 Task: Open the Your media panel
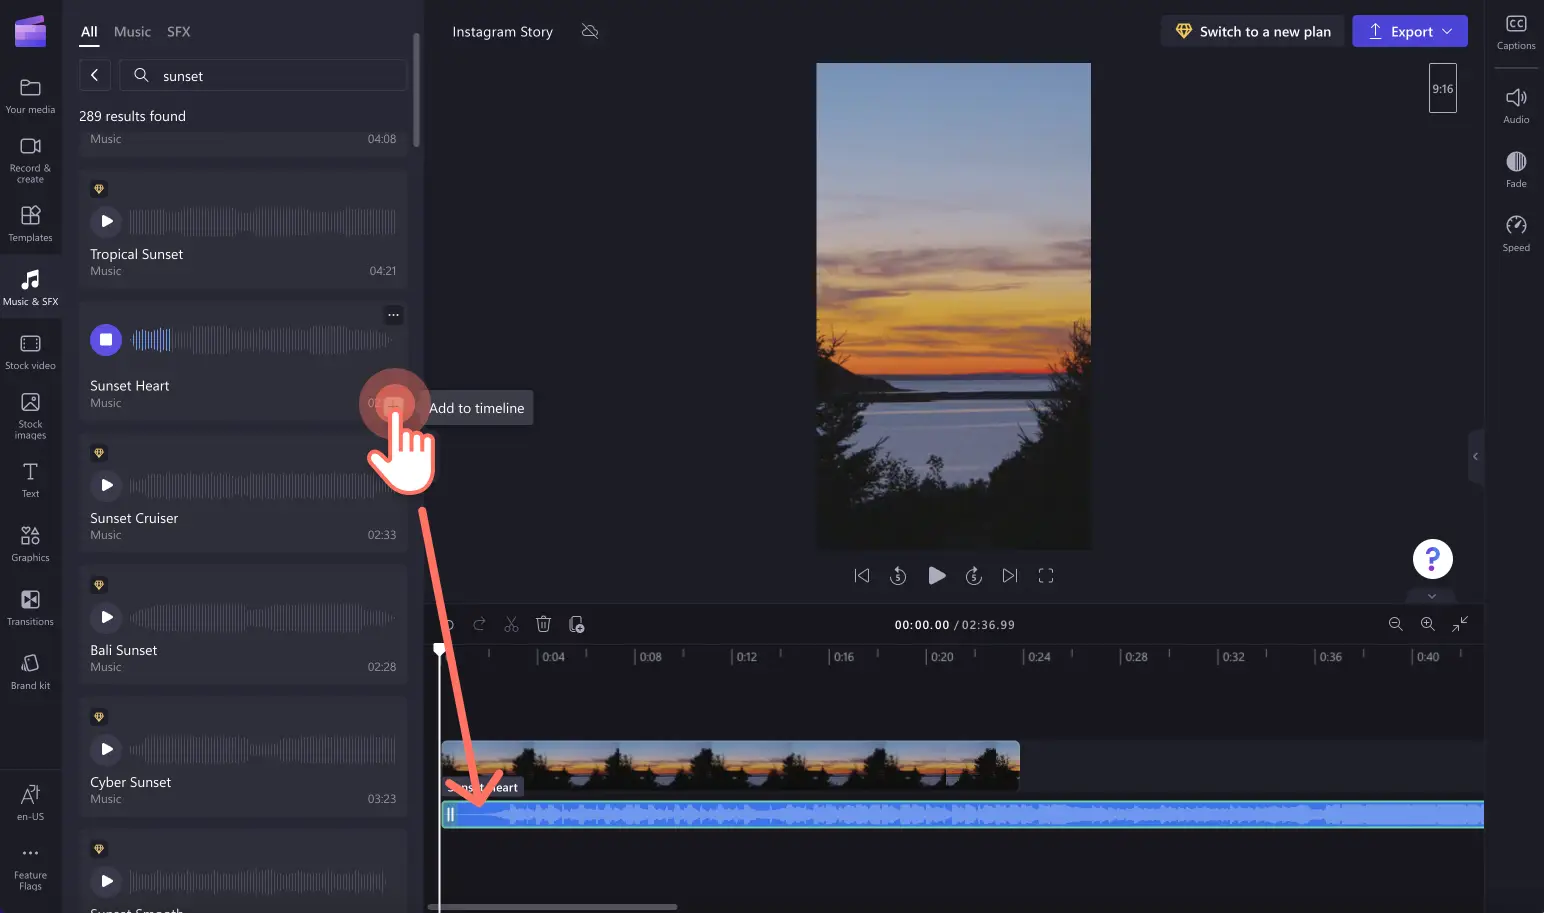30,96
